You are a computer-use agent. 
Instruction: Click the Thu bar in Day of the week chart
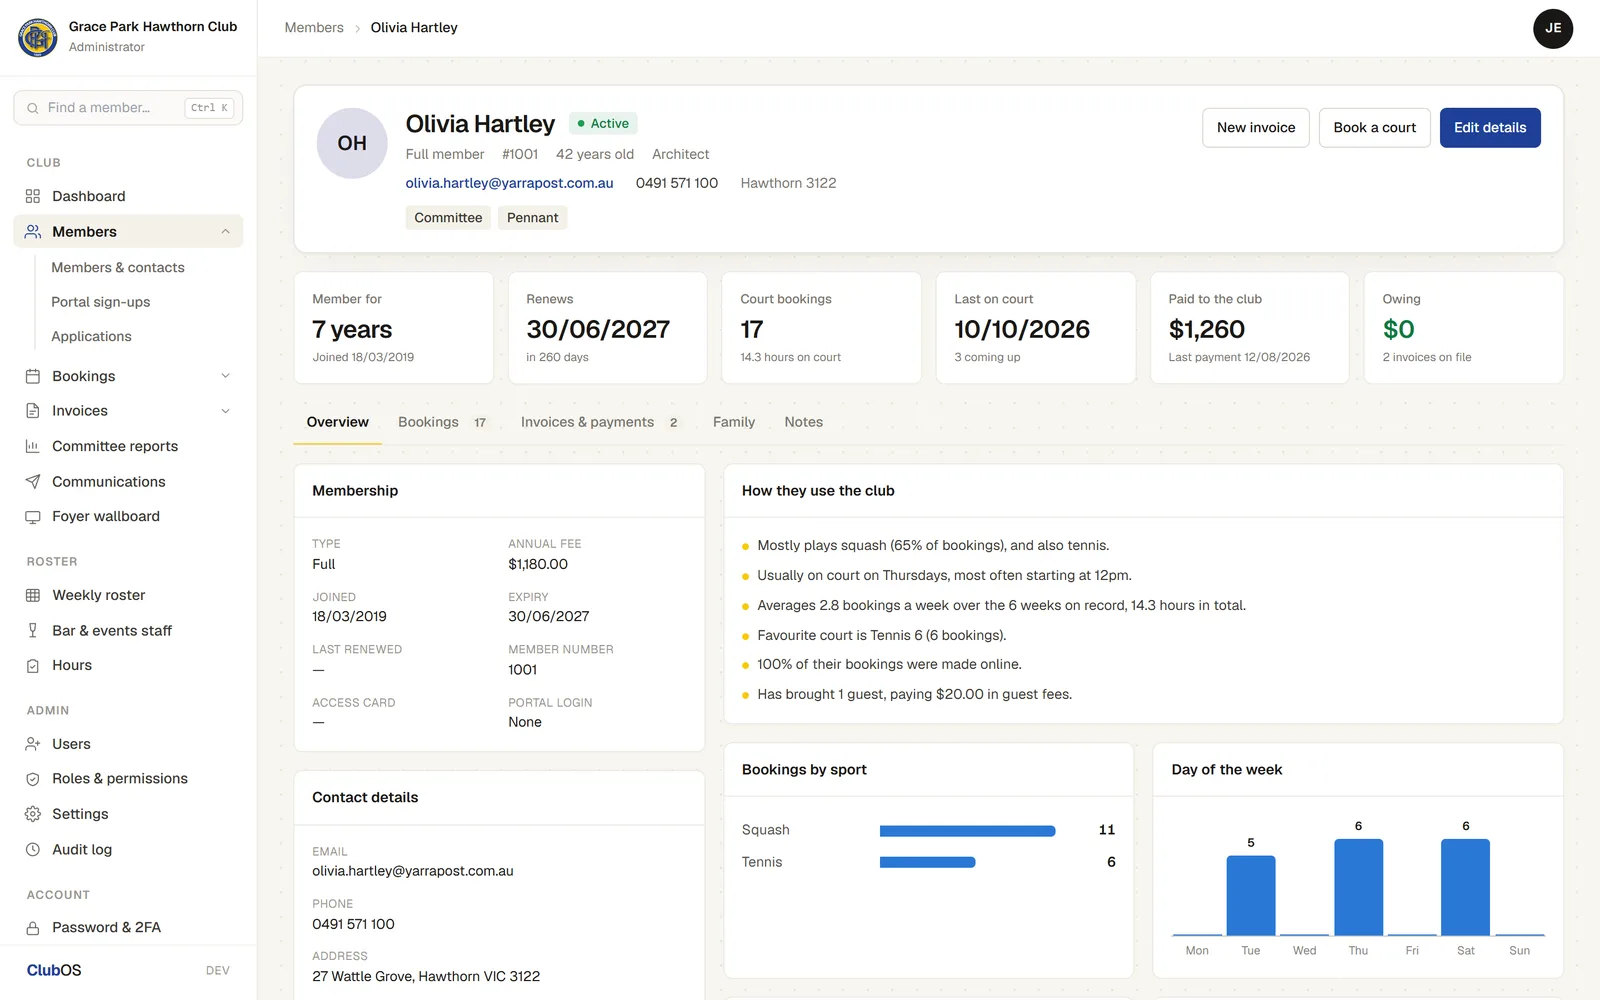[1358, 887]
